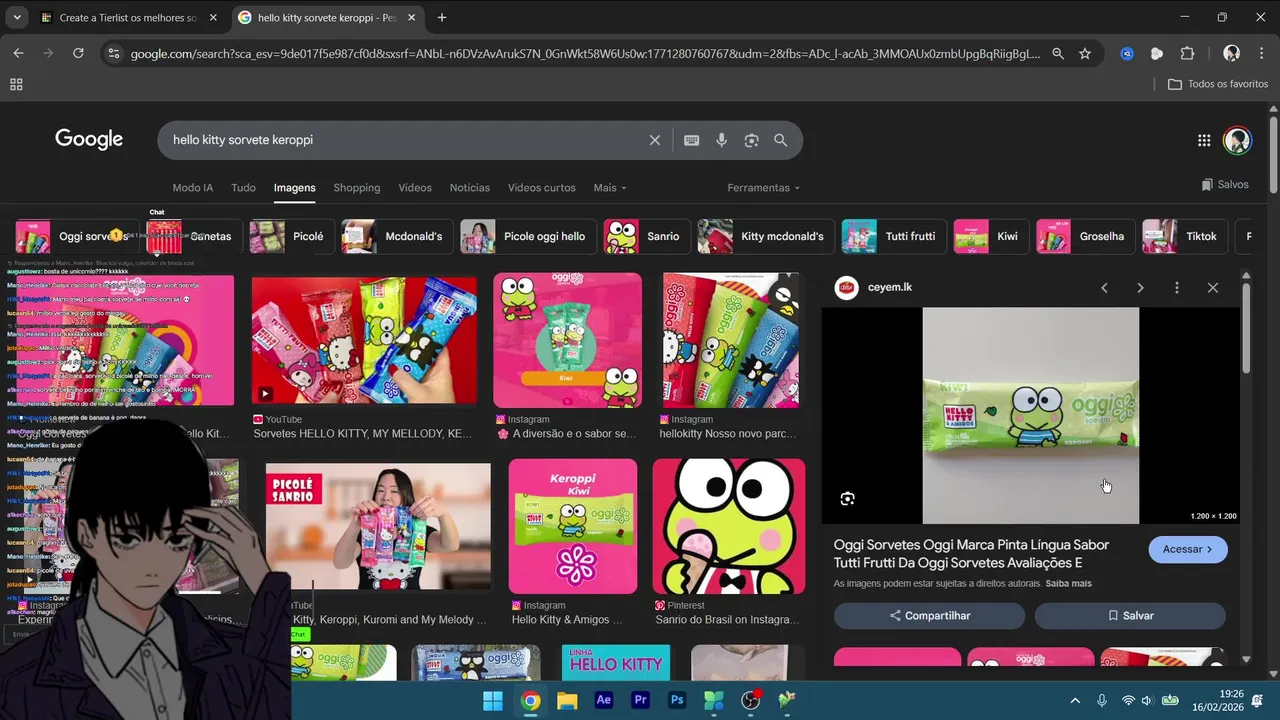Switch to the Modo IA tab
Screen dimensions: 1280x720
193,188
